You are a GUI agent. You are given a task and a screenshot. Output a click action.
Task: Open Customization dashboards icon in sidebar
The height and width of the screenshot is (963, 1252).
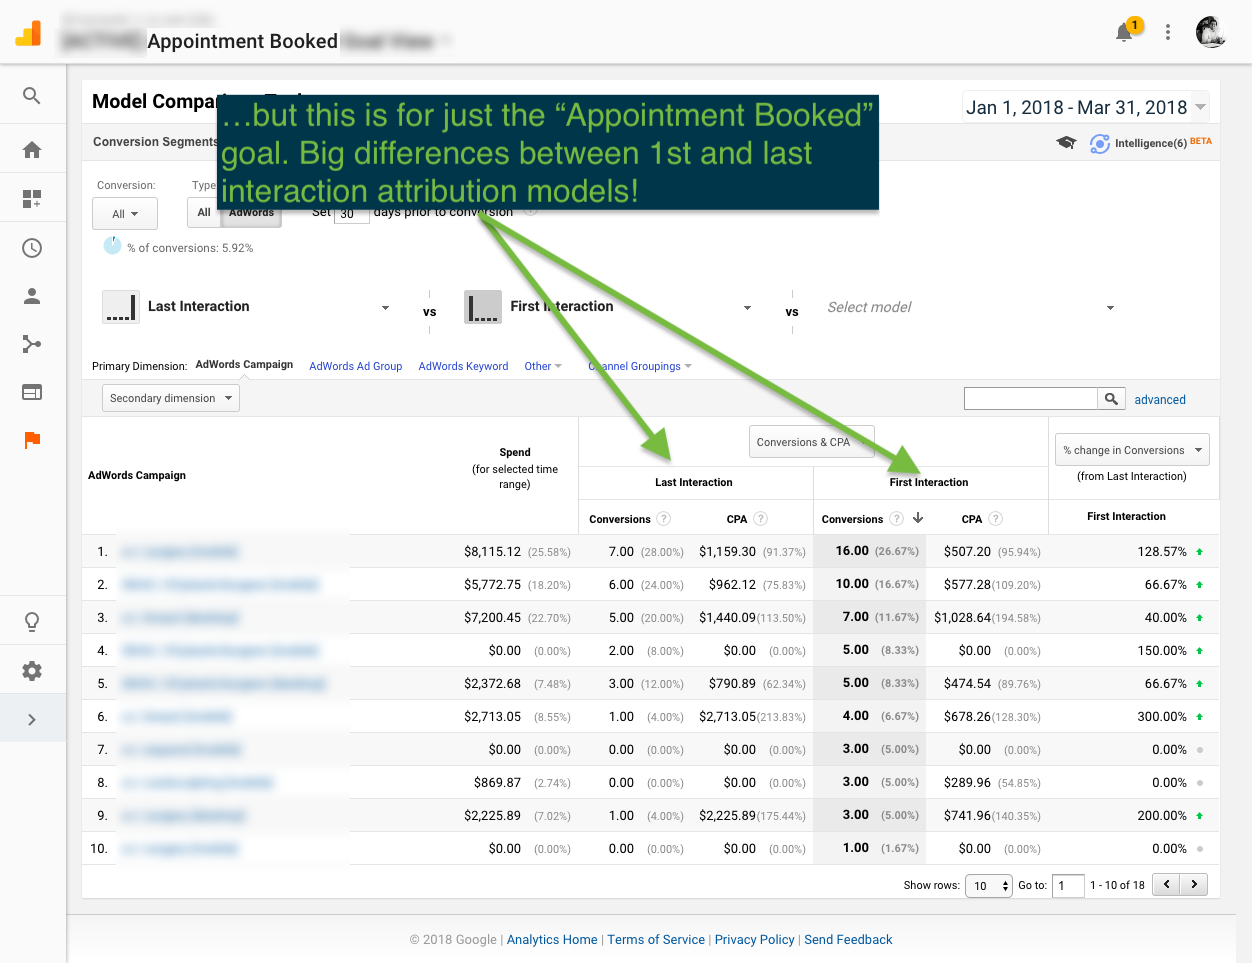pos(32,199)
